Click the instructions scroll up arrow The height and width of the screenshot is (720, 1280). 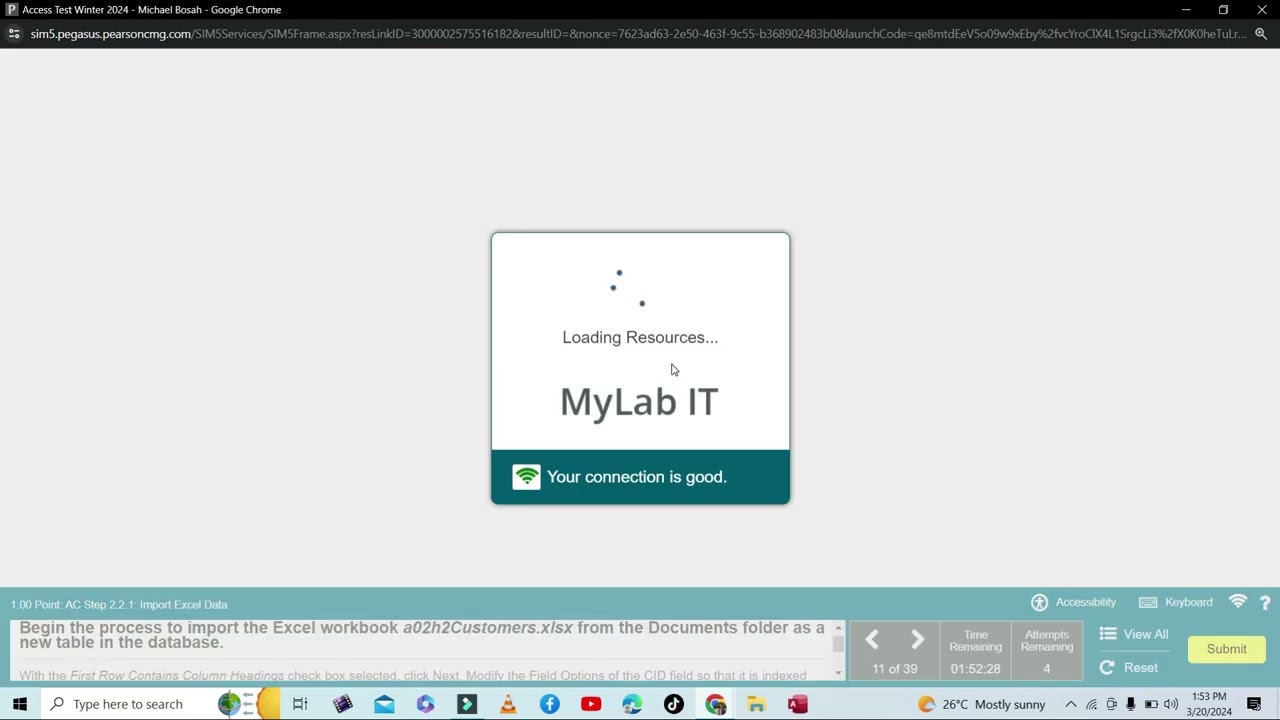coord(838,628)
